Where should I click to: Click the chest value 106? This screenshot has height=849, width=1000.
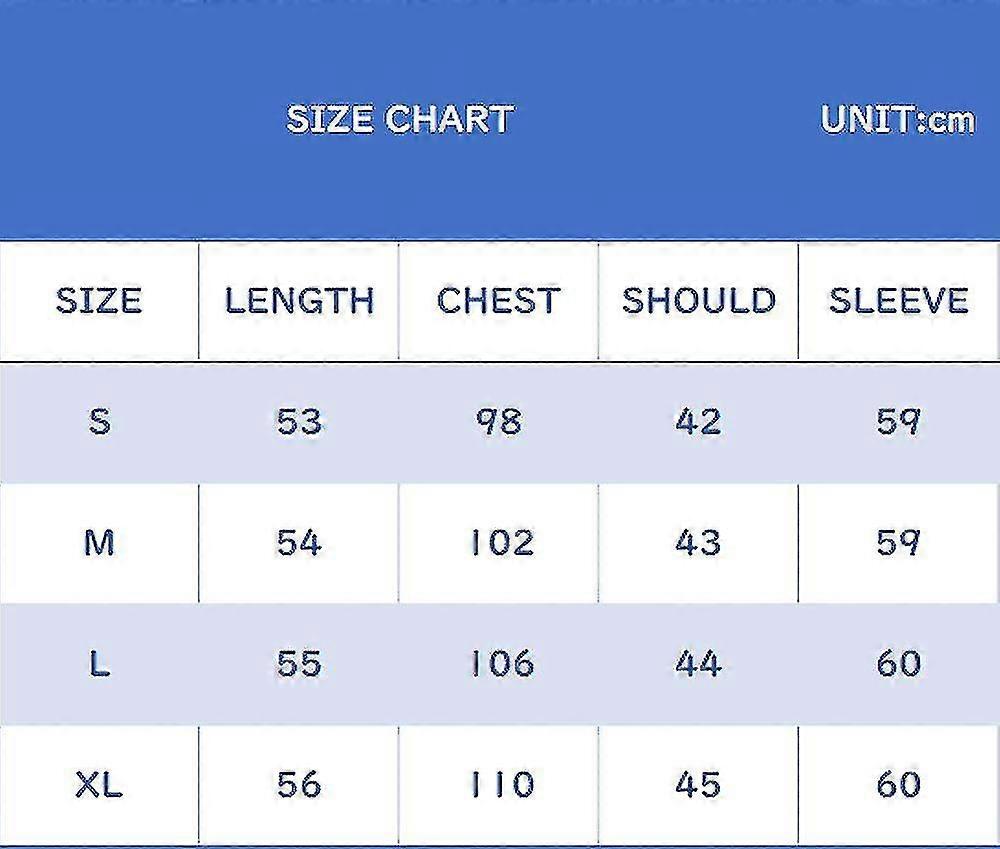[x=502, y=663]
